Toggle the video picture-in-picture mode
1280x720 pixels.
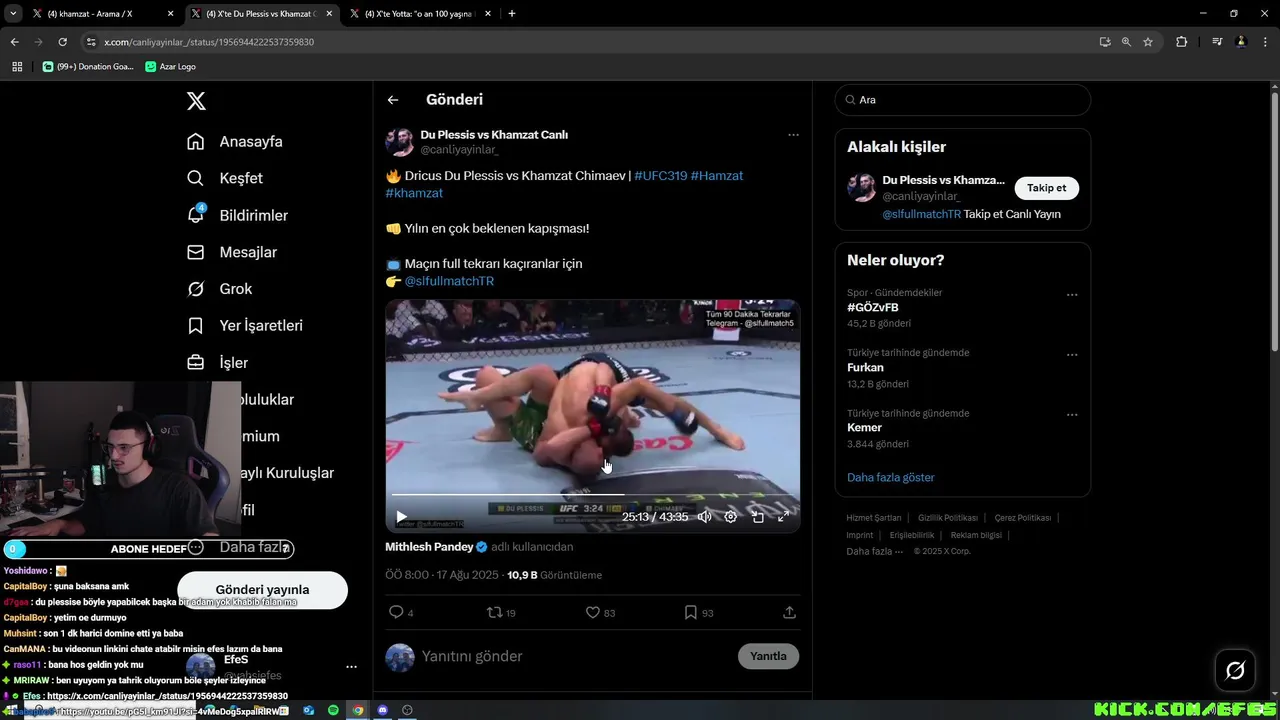(757, 517)
